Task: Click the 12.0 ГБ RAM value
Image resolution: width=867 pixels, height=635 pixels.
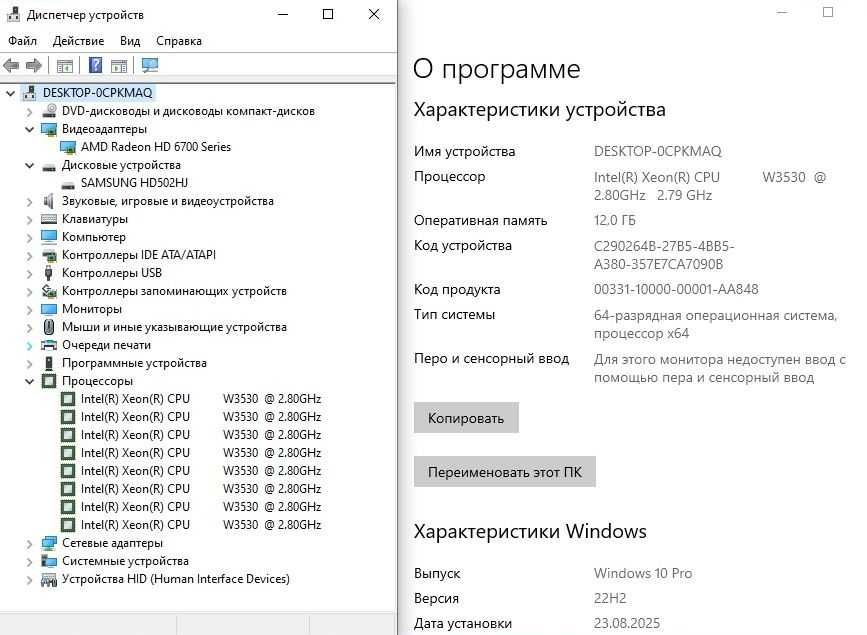Action: coord(614,220)
